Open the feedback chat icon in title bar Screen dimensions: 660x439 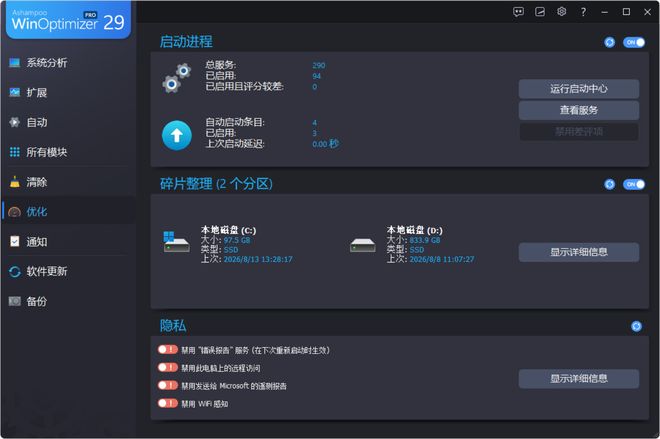(519, 12)
